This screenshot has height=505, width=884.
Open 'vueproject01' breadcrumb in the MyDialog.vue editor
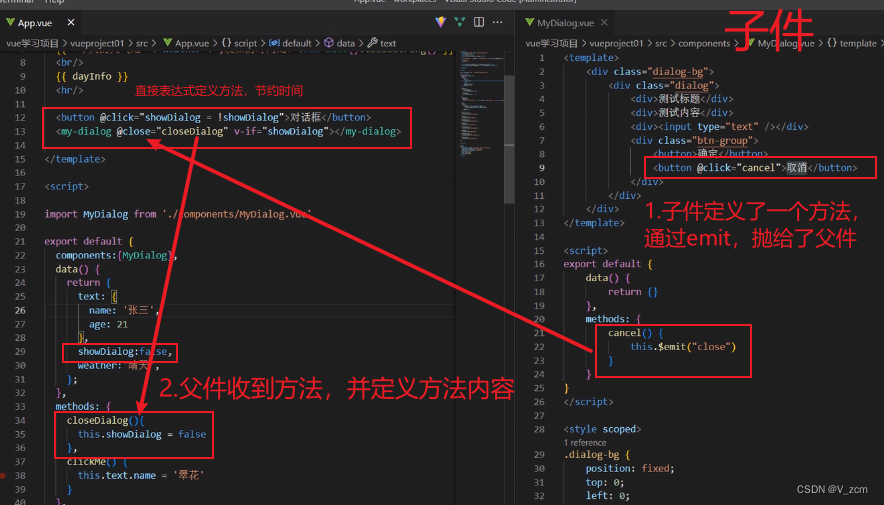click(x=616, y=43)
